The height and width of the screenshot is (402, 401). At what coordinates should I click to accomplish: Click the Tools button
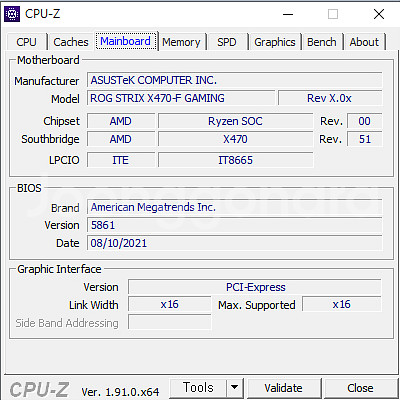pyautogui.click(x=198, y=388)
